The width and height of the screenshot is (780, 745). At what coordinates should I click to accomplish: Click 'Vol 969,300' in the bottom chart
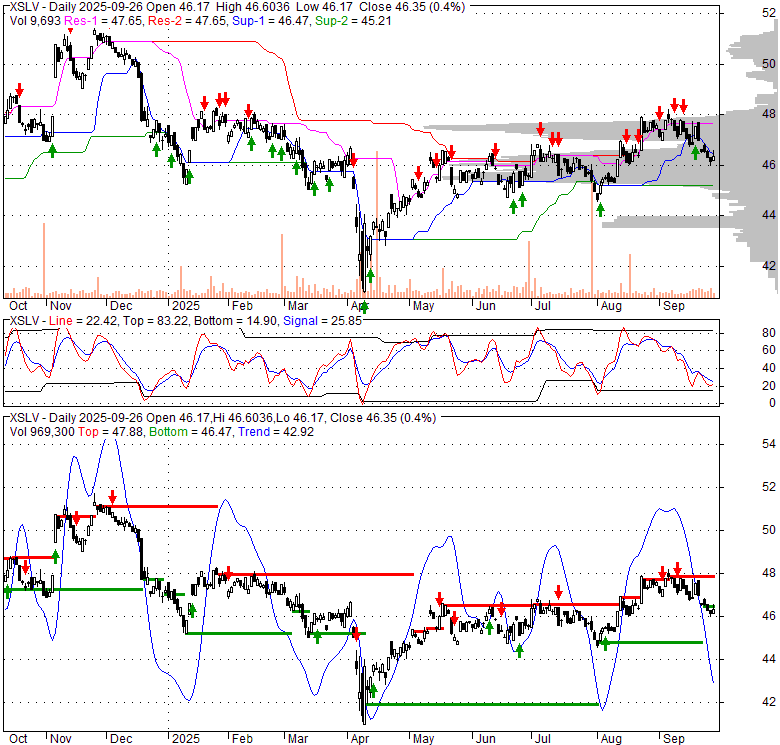point(42,432)
